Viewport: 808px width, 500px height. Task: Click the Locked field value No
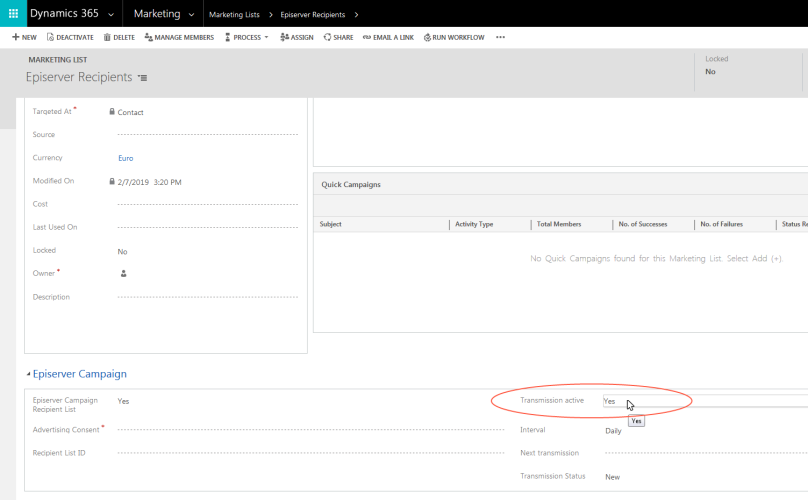(x=122, y=252)
